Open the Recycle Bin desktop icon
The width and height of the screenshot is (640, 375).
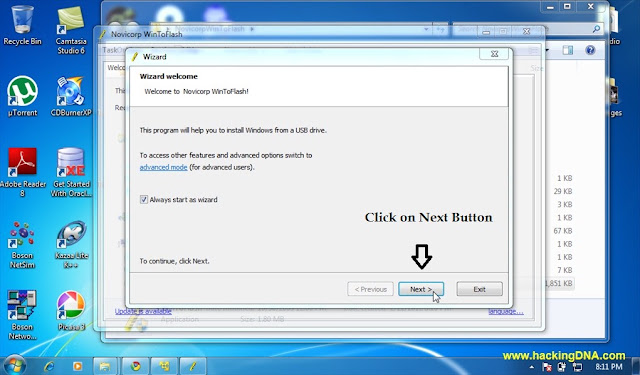22,25
